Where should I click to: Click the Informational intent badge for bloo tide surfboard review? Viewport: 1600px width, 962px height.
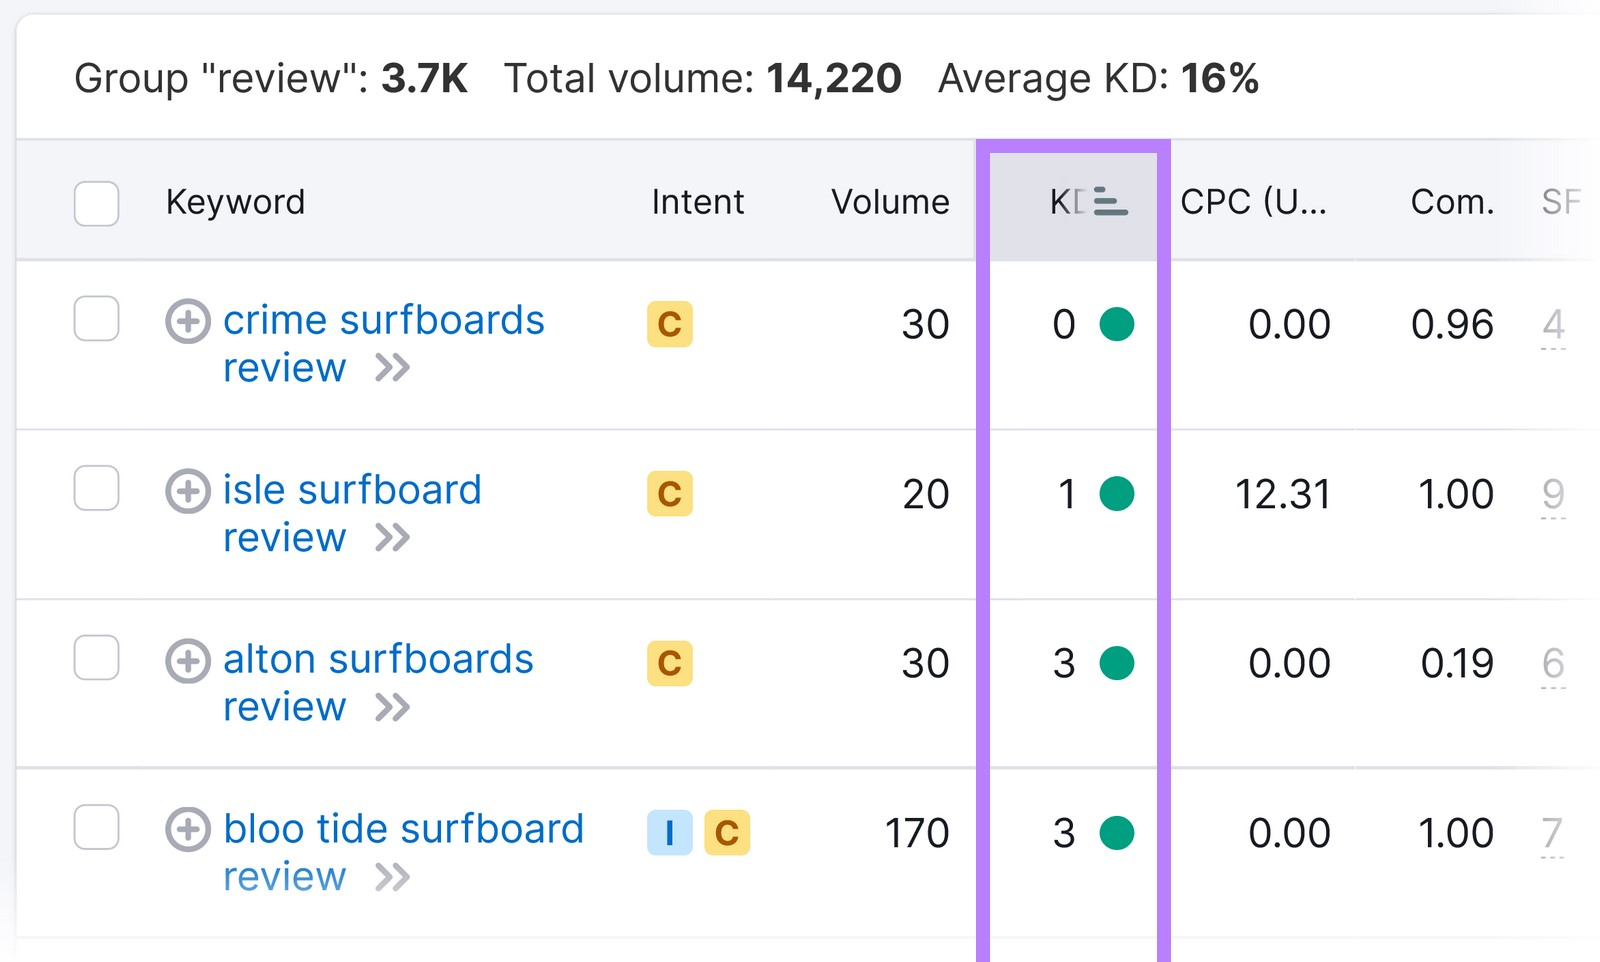669,832
